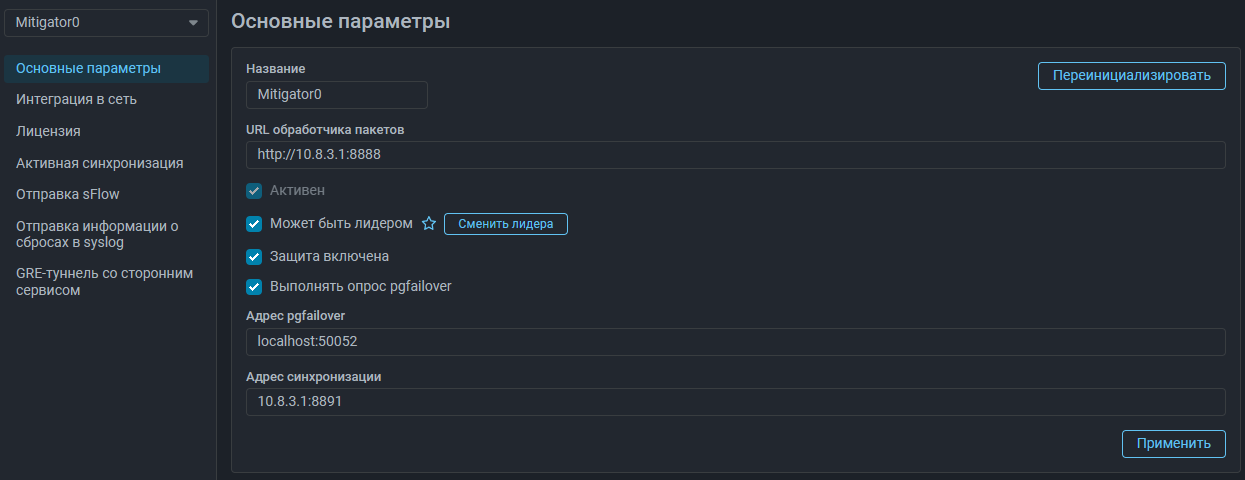Go to Лицензия settings page
This screenshot has width=1245, height=480.
(x=48, y=131)
